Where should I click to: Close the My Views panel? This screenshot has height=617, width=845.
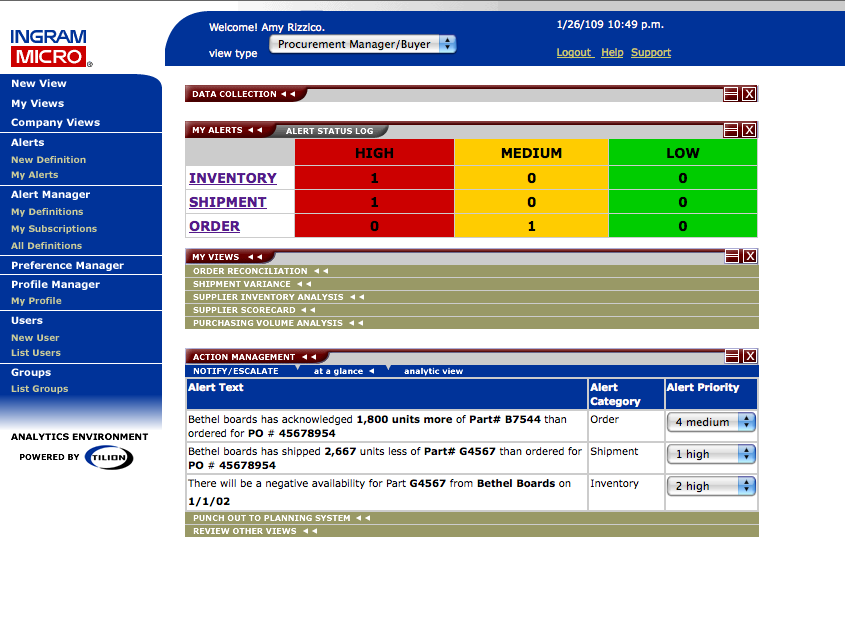(x=750, y=256)
